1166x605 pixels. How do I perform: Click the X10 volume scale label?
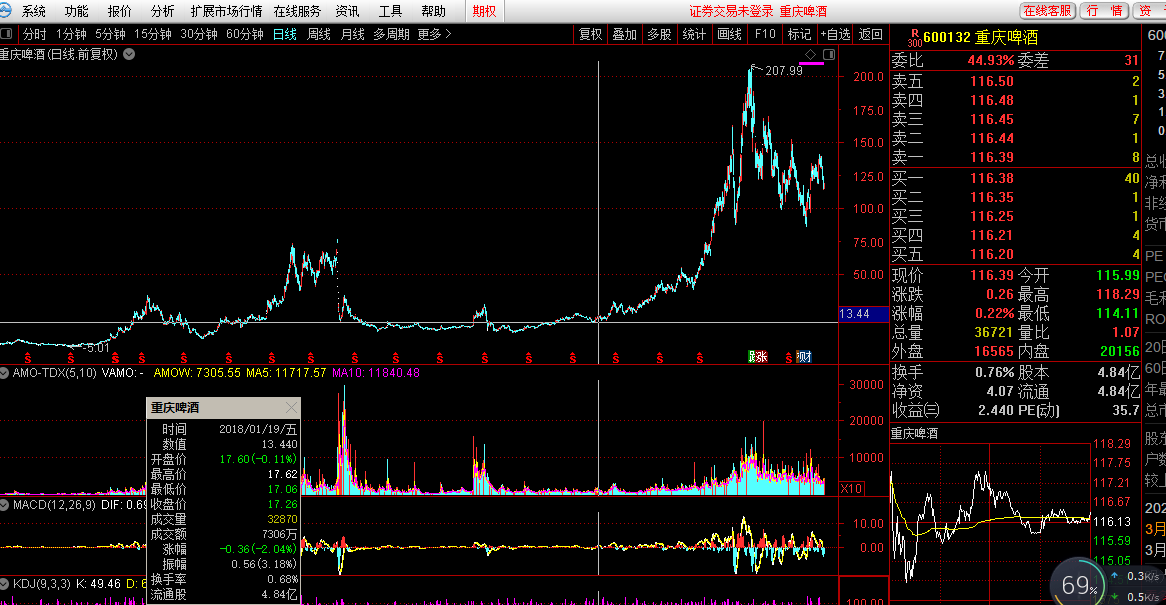pos(851,489)
